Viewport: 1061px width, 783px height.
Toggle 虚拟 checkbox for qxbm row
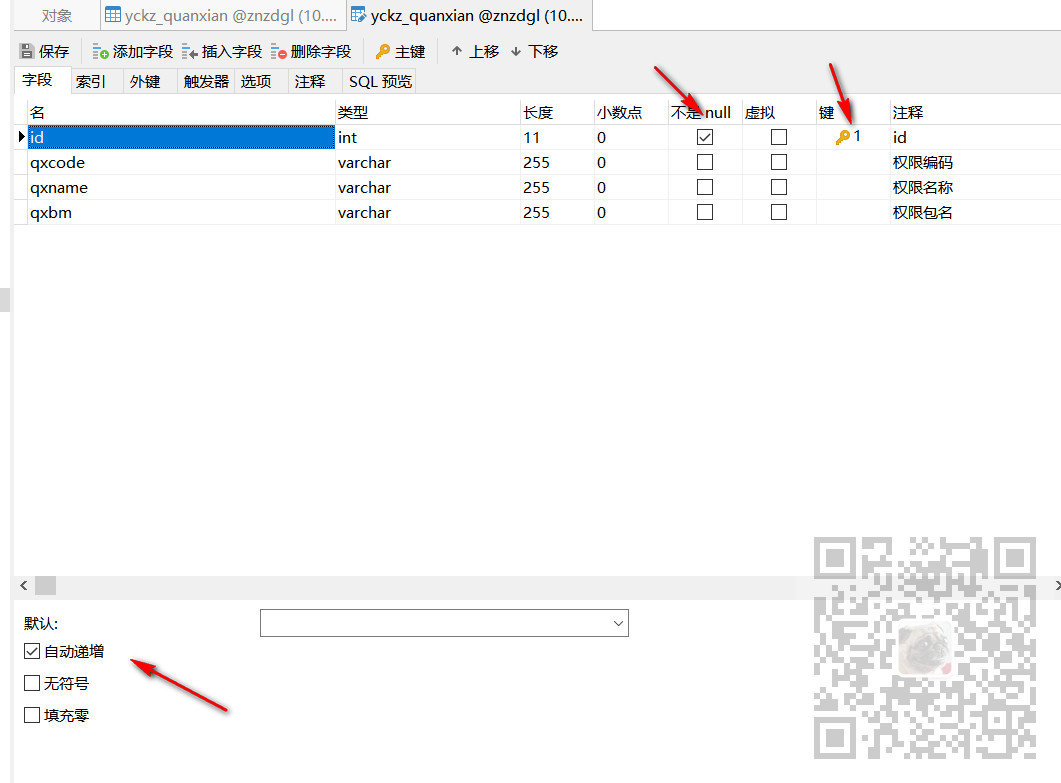779,212
